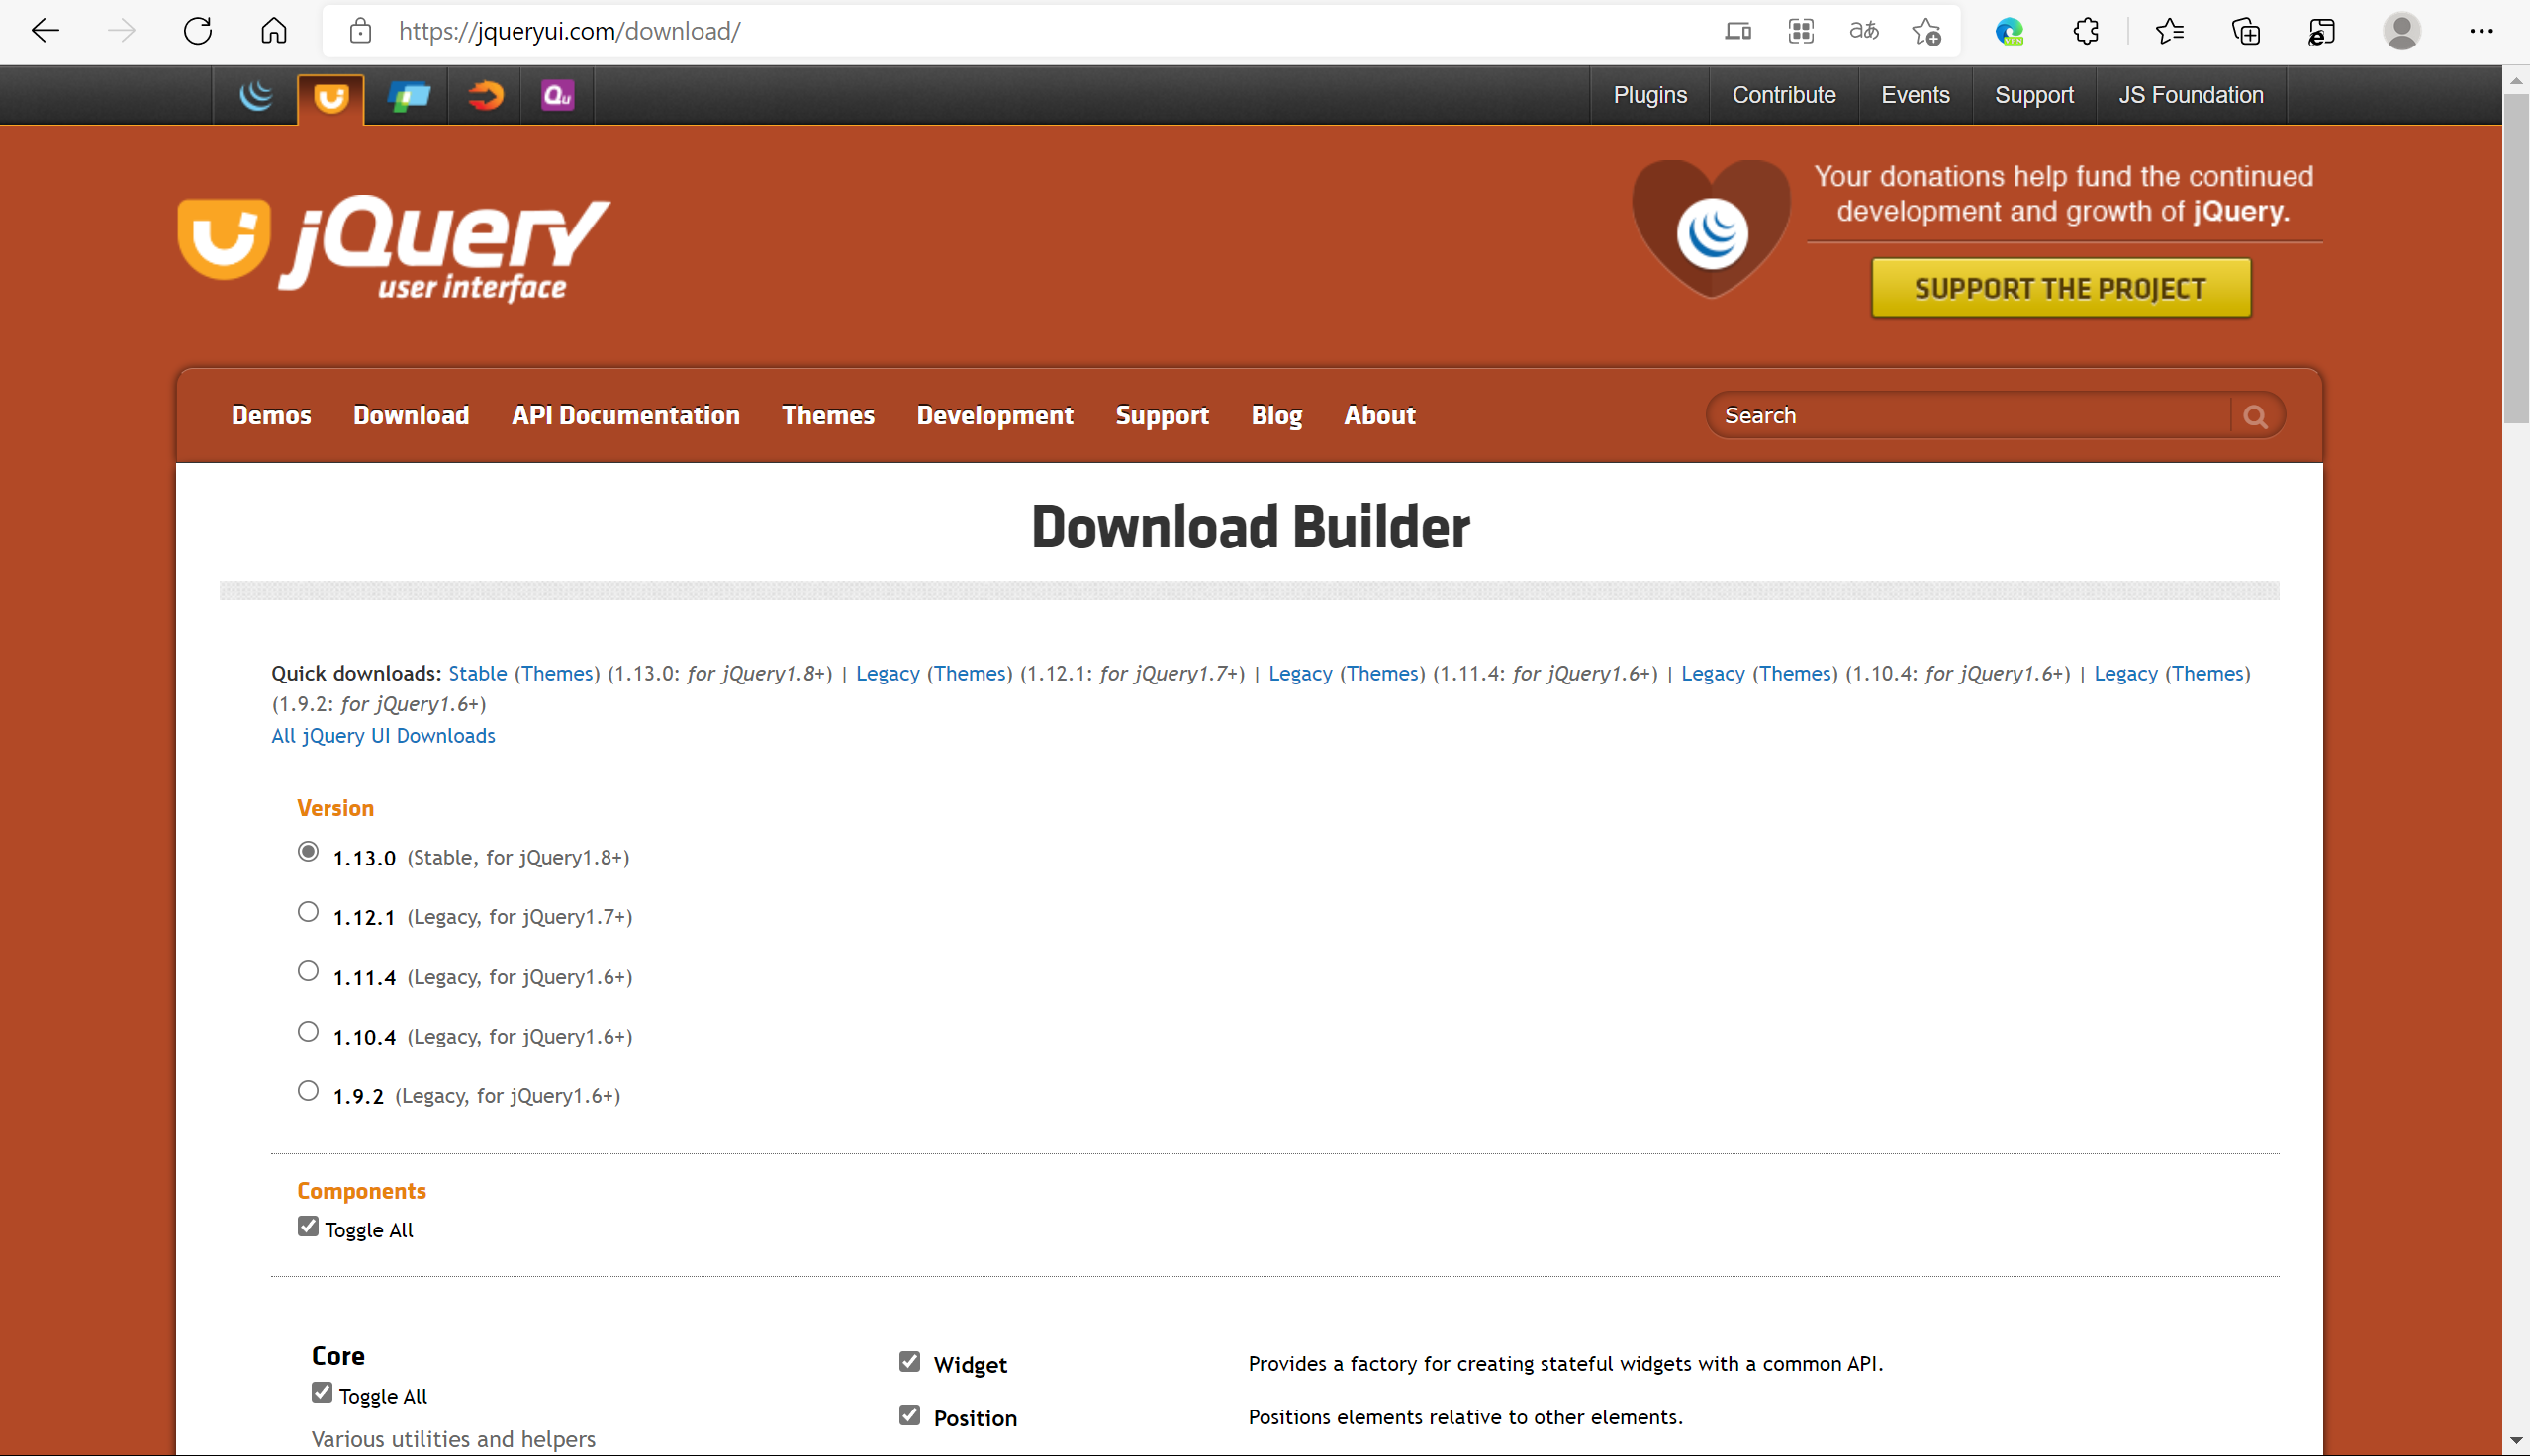2530x1456 pixels.
Task: Click the search magnifier icon
Action: pyautogui.click(x=2255, y=416)
